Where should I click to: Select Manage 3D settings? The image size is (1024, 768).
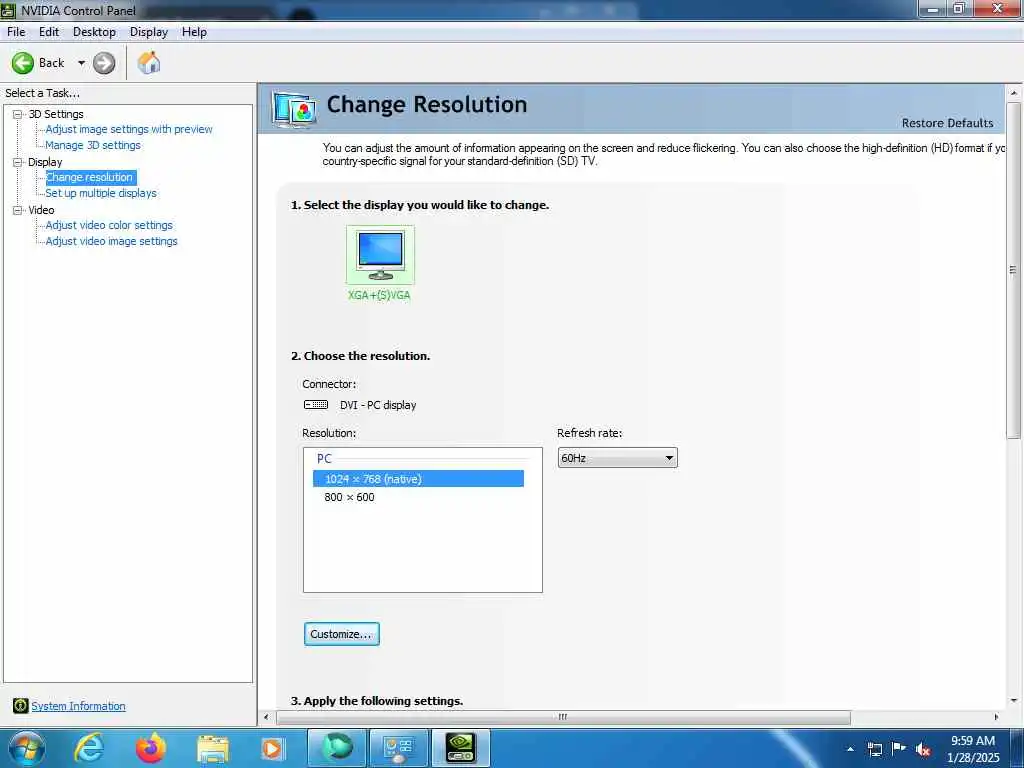coord(93,145)
